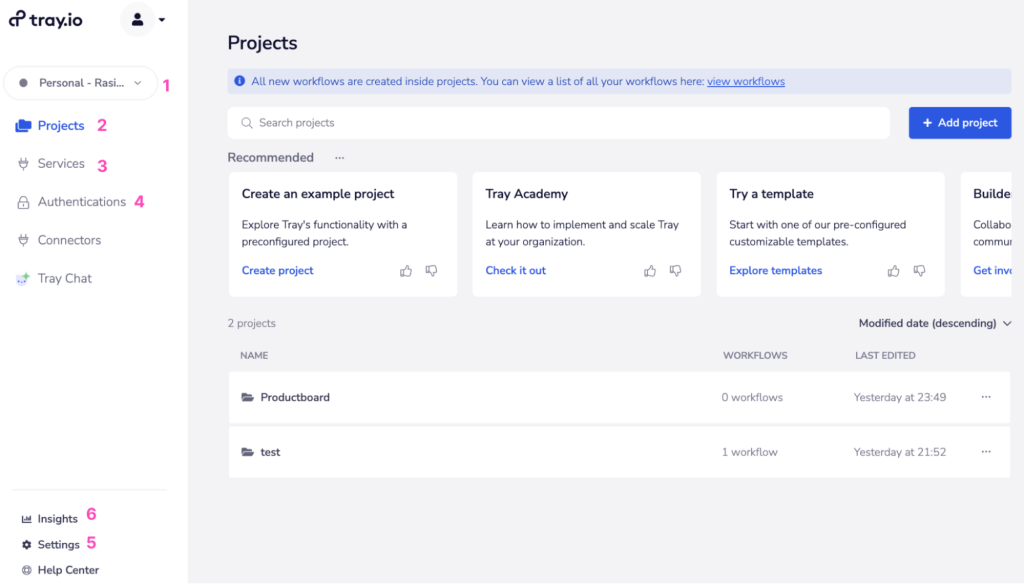Screen dimensions: 1024x584
Task: Click the 2 projects count label
Action: click(251, 323)
